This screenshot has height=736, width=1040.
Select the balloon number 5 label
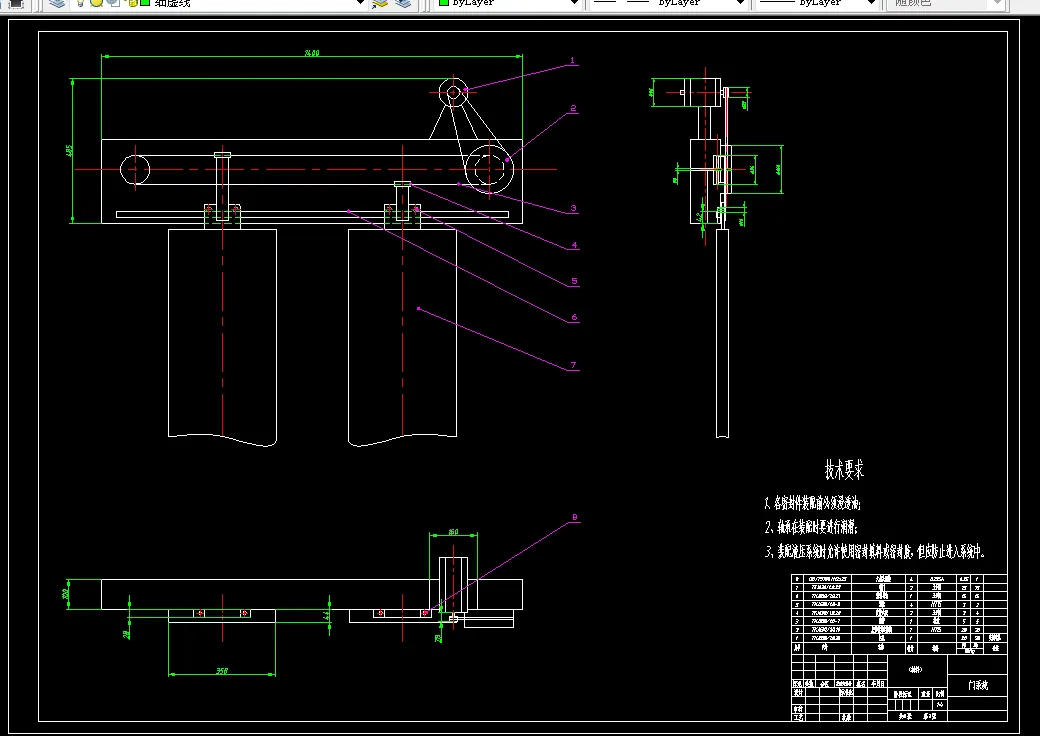tap(574, 281)
